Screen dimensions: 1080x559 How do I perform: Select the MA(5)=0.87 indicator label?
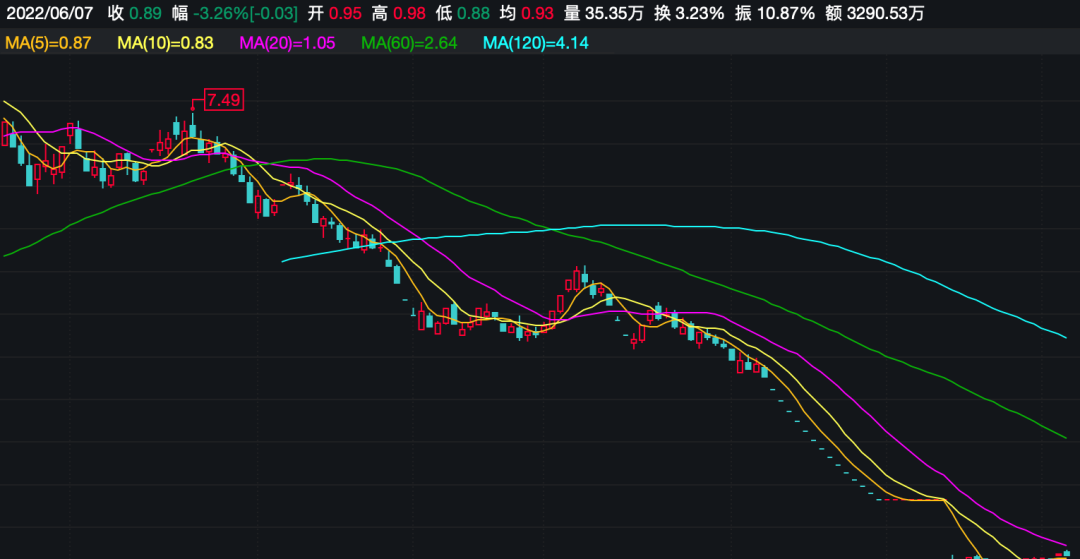pyautogui.click(x=48, y=43)
